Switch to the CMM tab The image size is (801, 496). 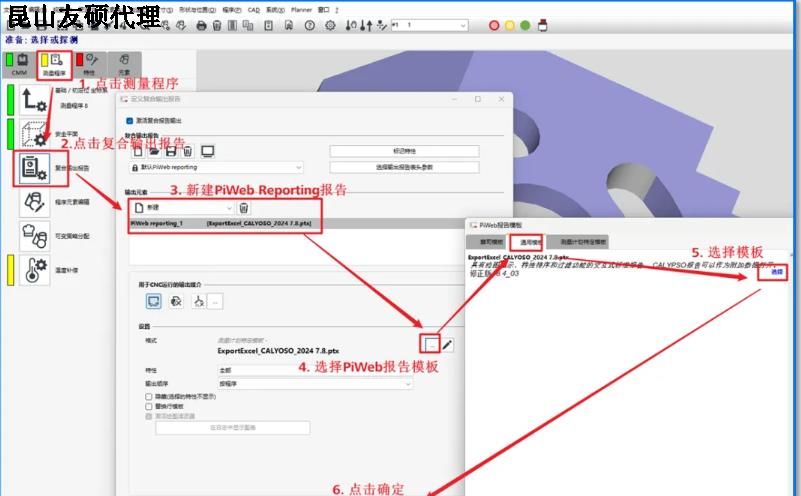[18, 64]
